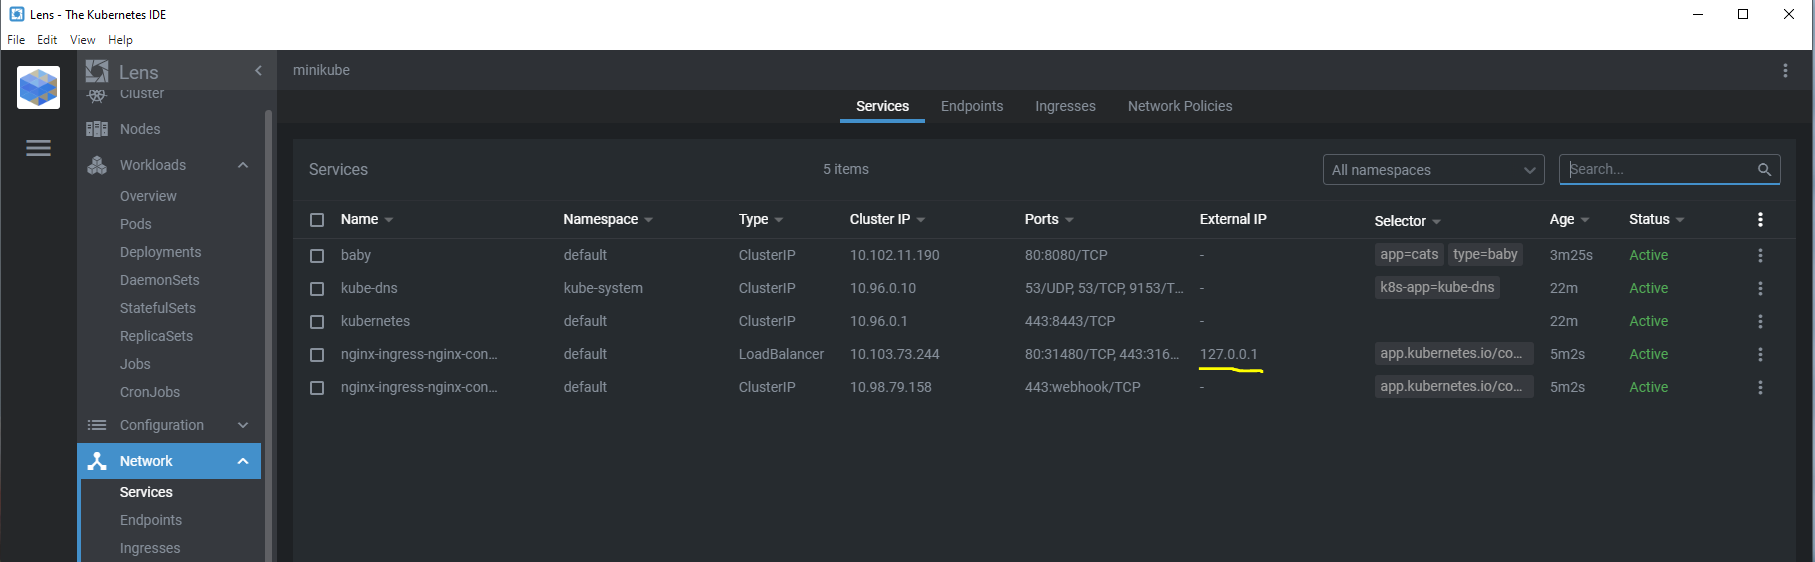Click the Network icon in sidebar
This screenshot has width=1815, height=562.
(x=97, y=461)
